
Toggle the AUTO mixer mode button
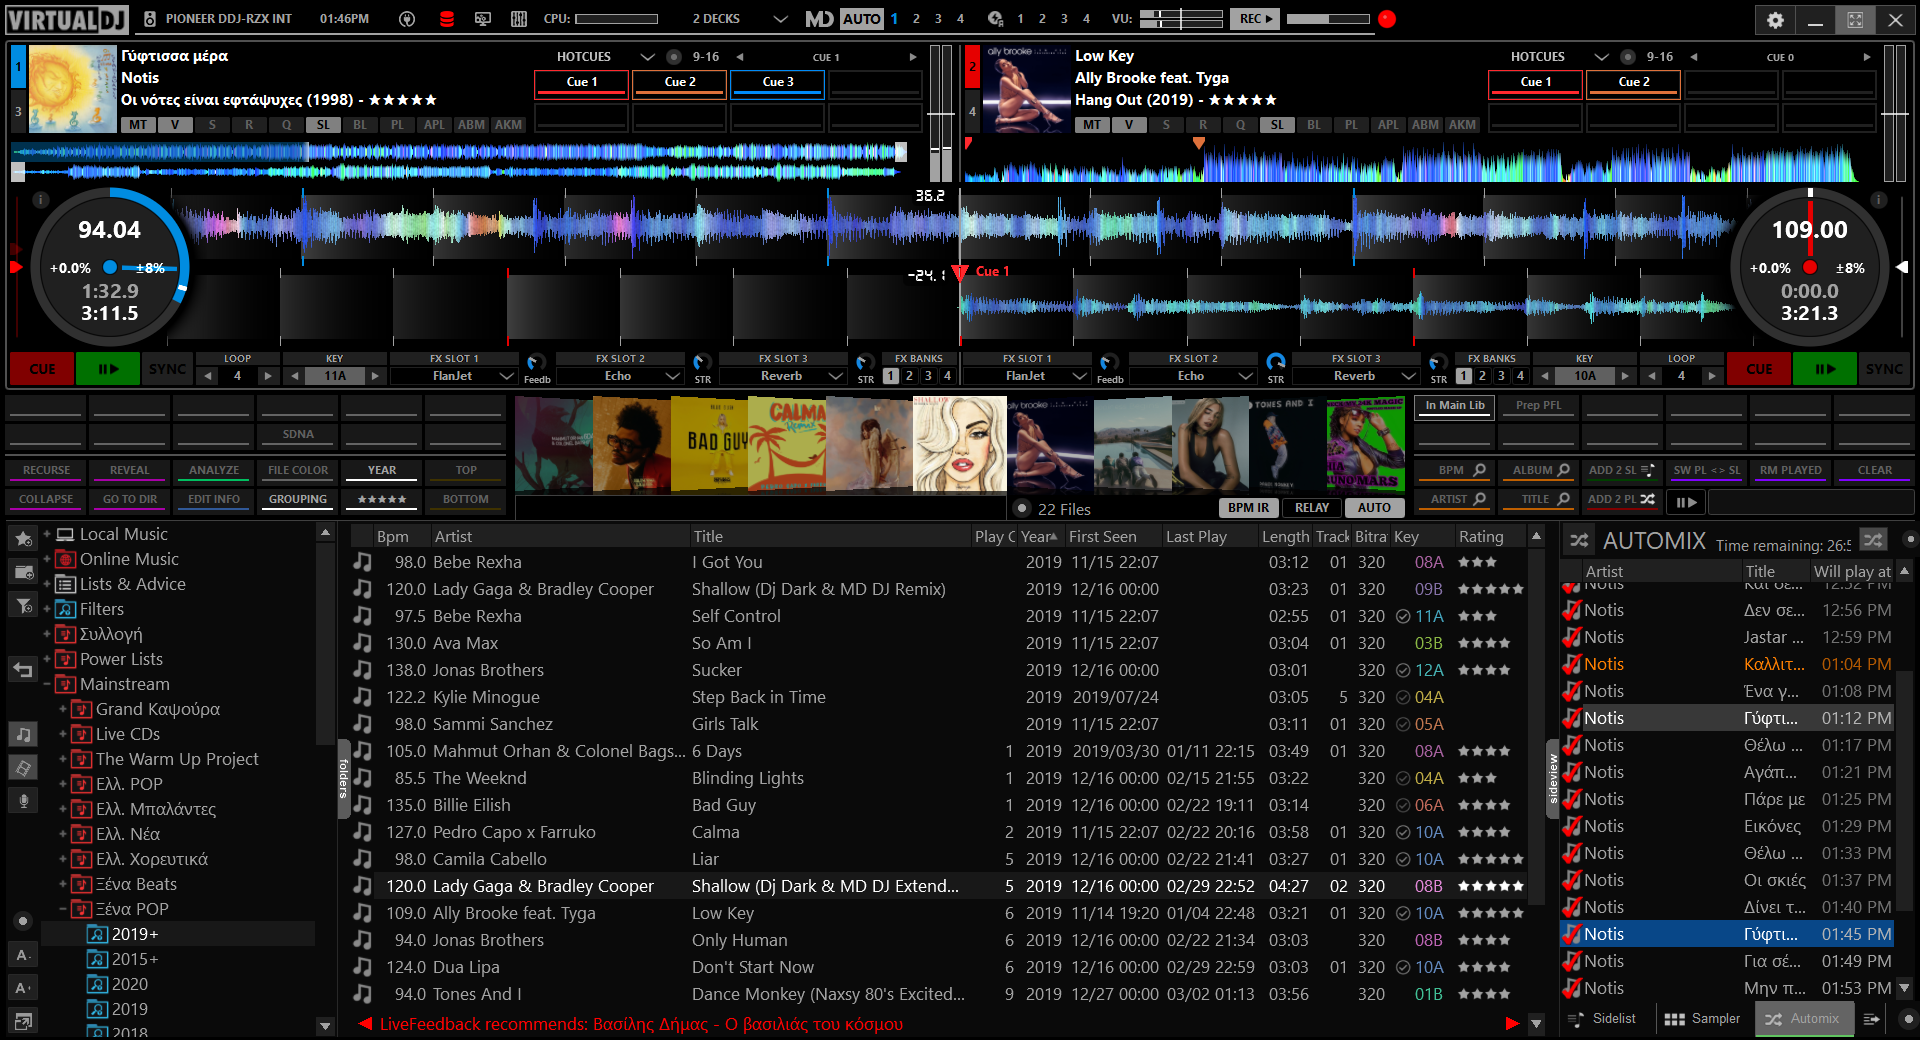(x=861, y=19)
